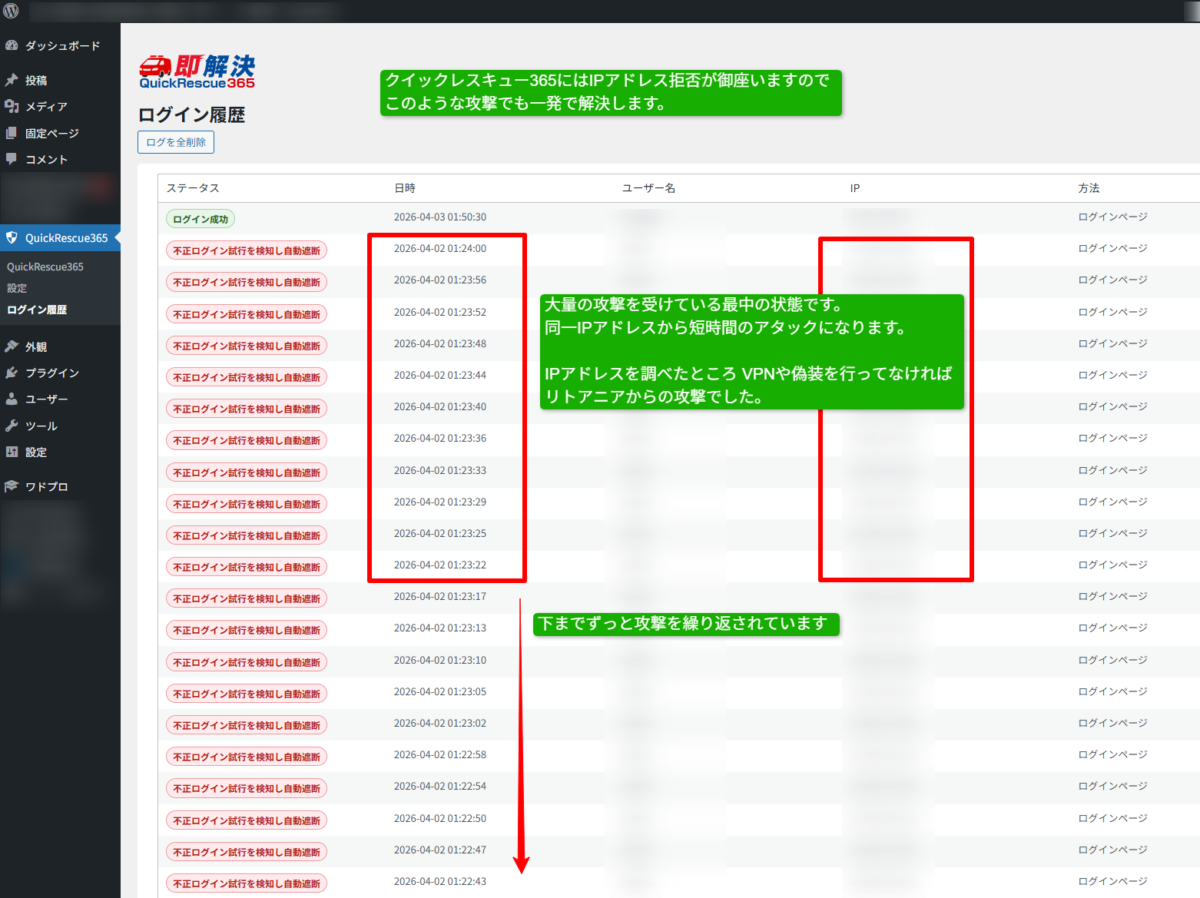Open the メディア media icon

[x=12, y=106]
